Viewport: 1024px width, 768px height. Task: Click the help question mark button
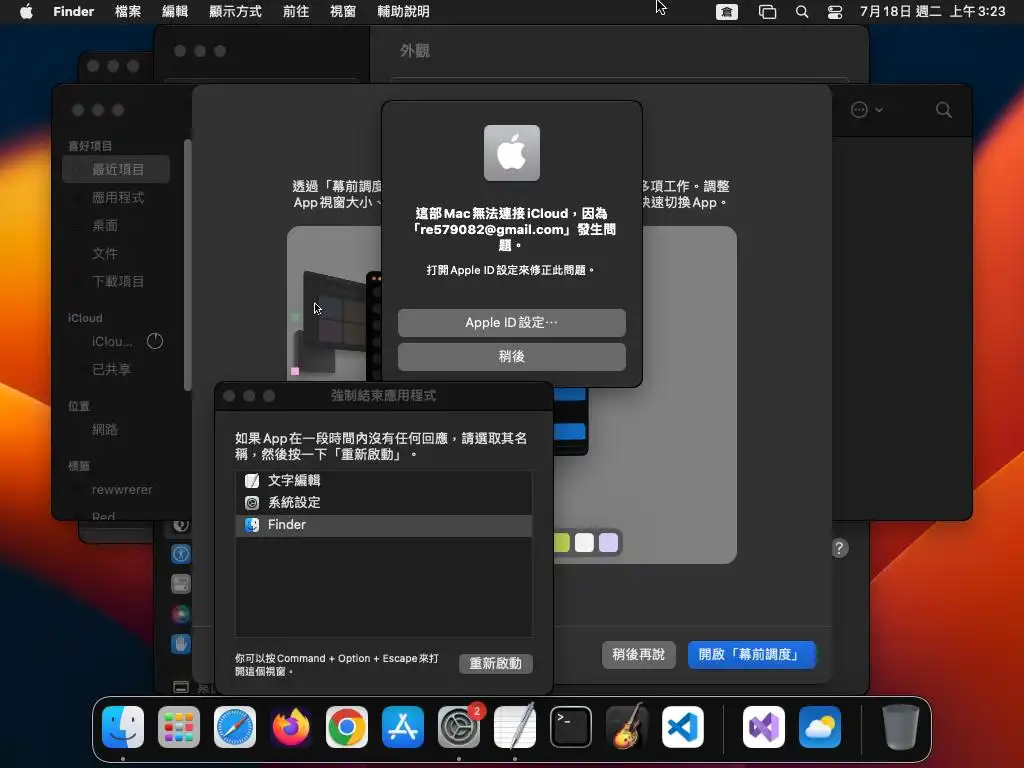point(840,548)
